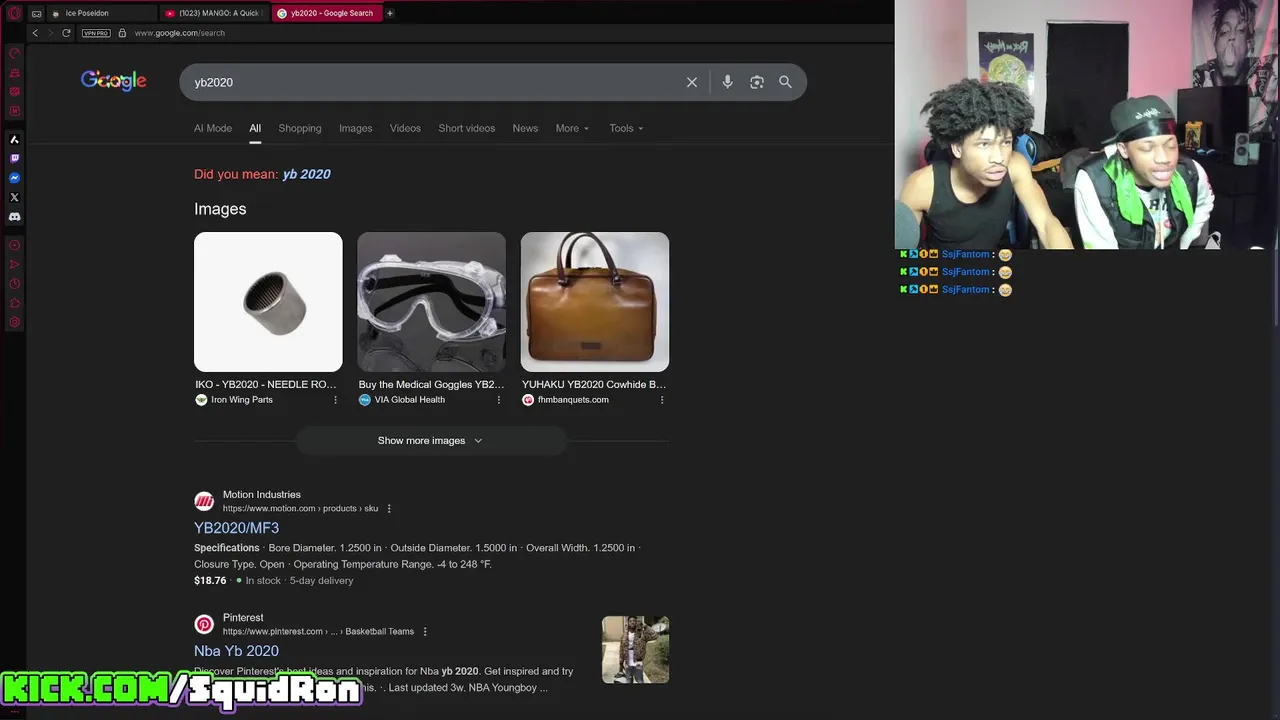Image resolution: width=1280 pixels, height=720 pixels.
Task: Open the Shopping results tab
Action: pyautogui.click(x=300, y=128)
